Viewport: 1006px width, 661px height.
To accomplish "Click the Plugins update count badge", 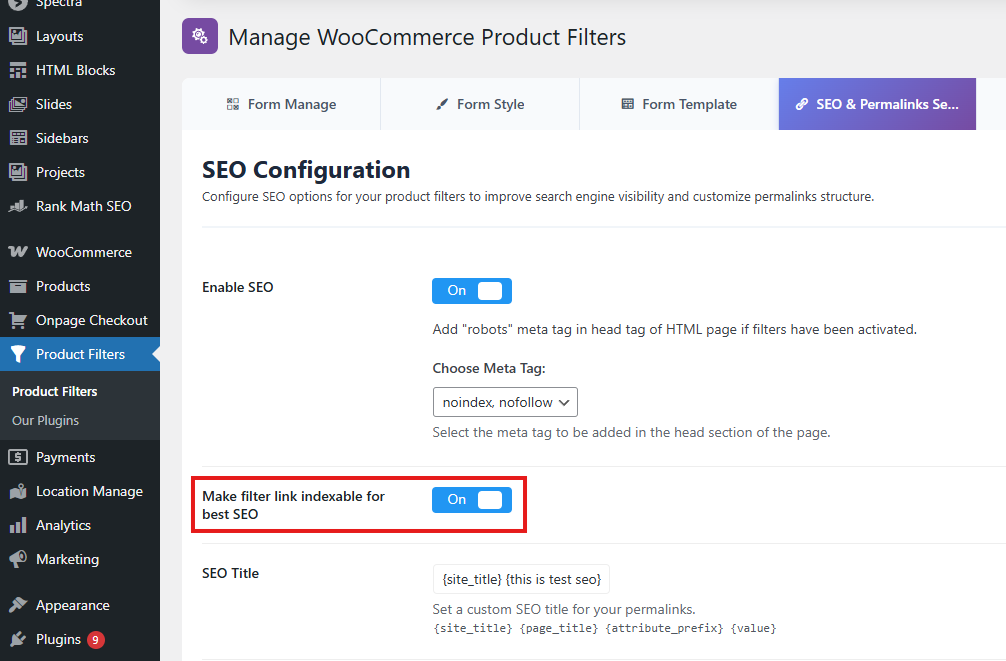I will click(x=96, y=640).
